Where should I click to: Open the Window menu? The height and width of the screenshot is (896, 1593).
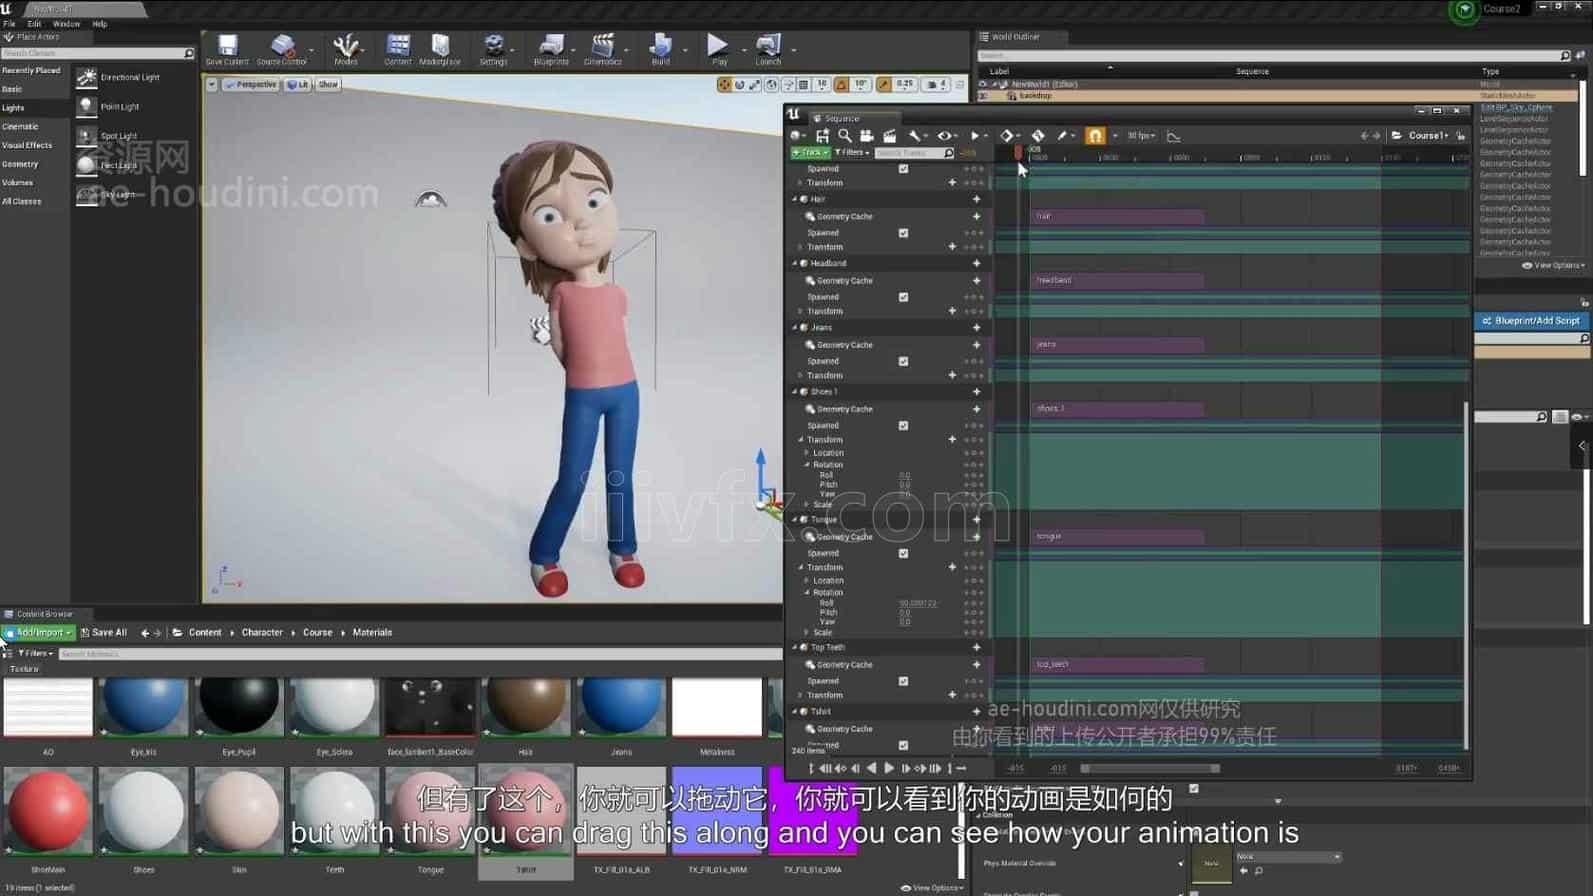pos(66,24)
